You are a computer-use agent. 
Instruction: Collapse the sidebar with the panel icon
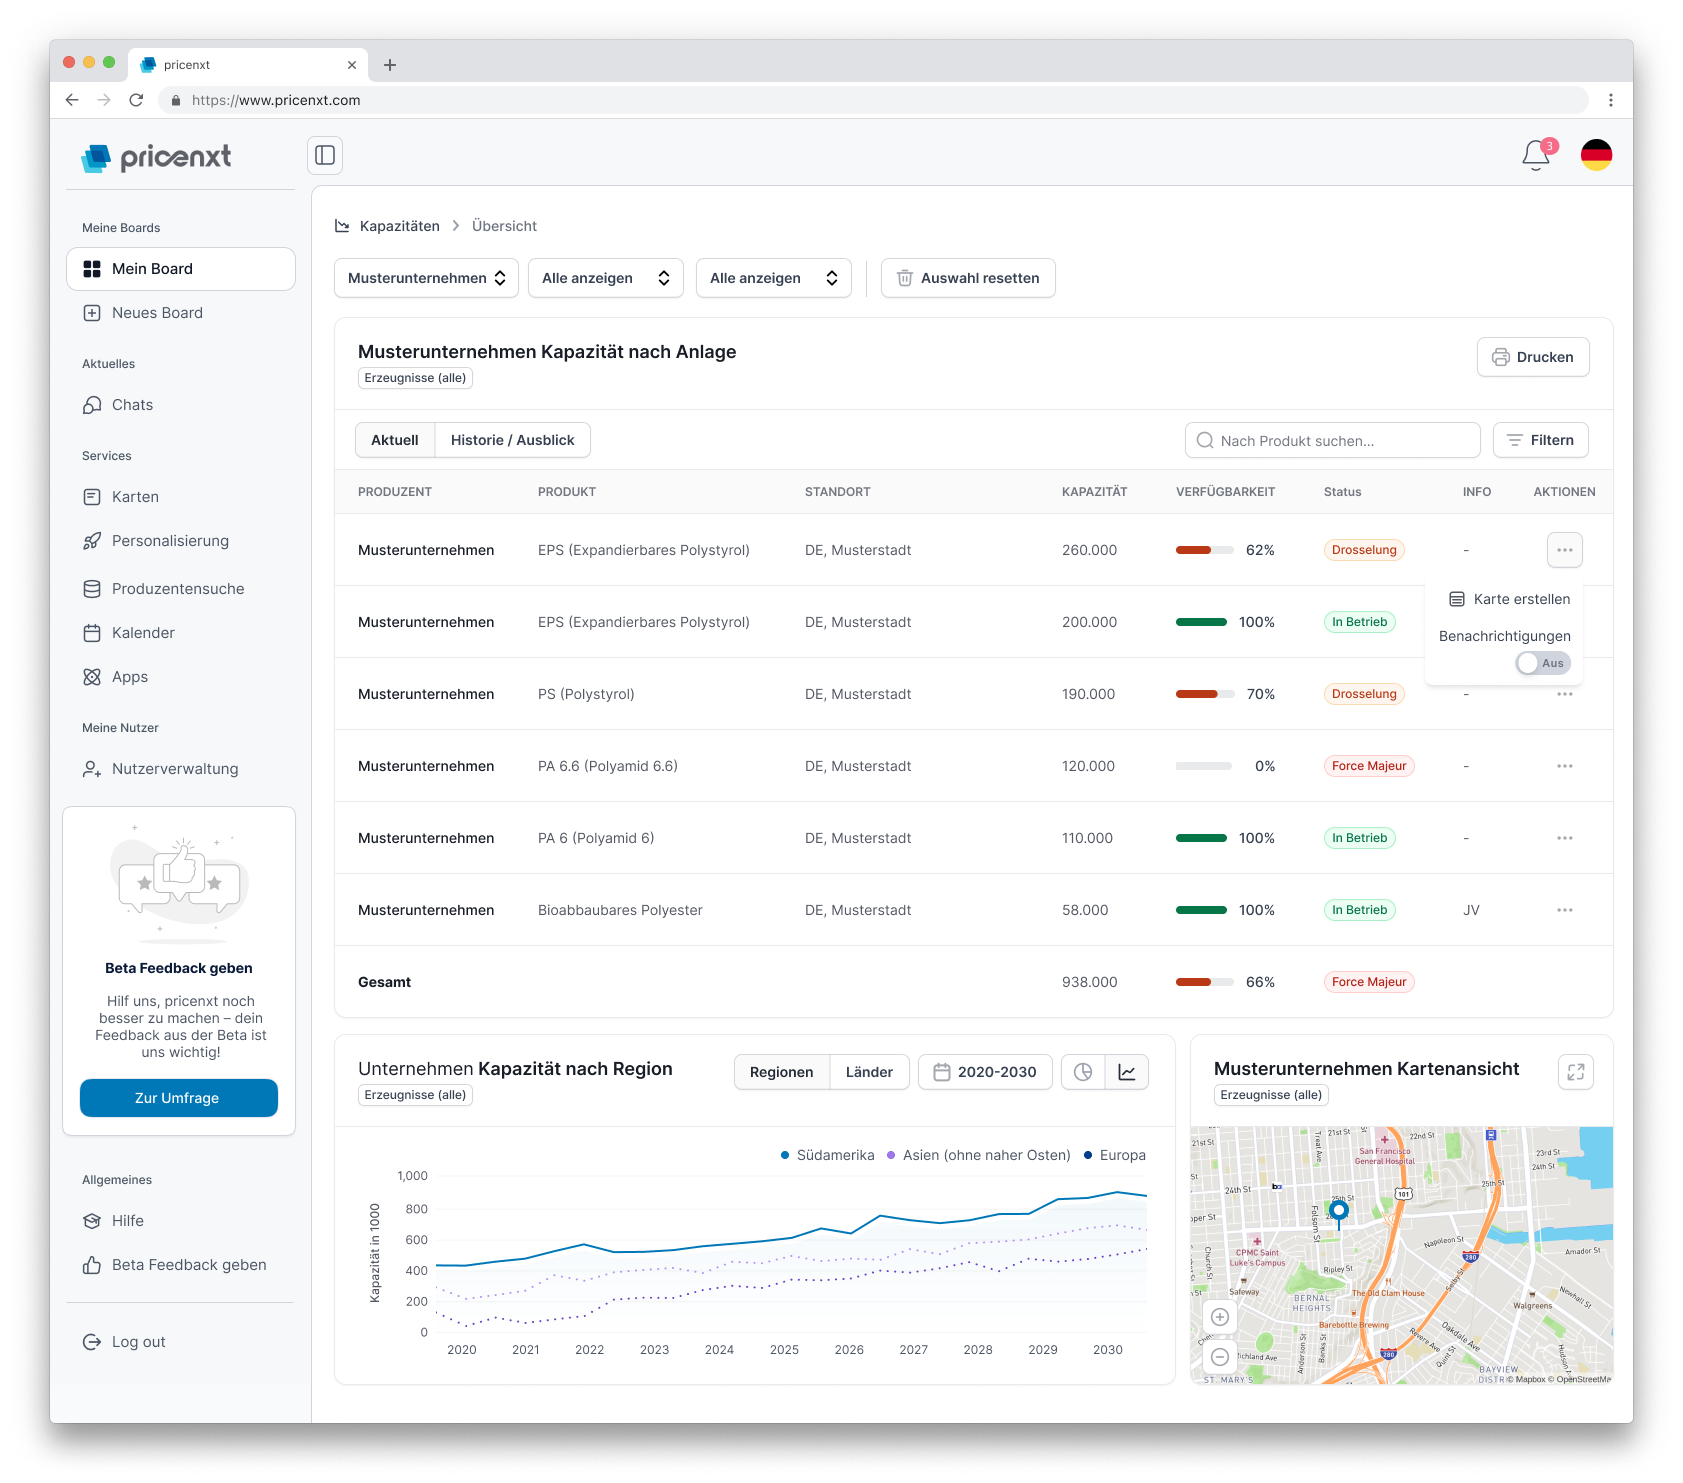pos(325,155)
